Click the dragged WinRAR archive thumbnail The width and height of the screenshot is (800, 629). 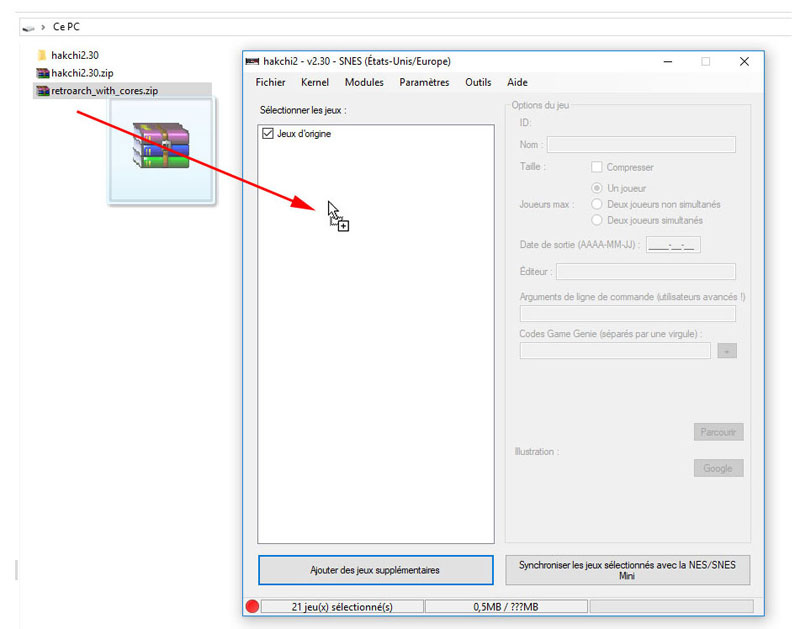(x=161, y=147)
